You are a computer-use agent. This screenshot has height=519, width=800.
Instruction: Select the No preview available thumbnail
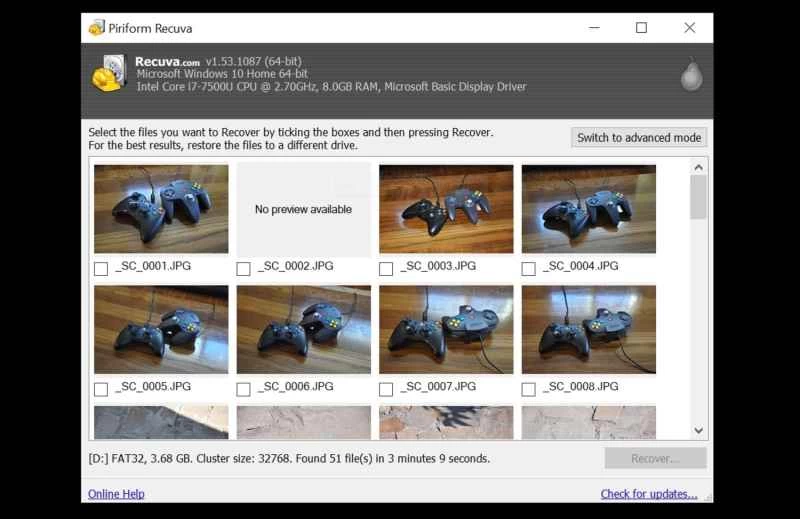(304, 209)
